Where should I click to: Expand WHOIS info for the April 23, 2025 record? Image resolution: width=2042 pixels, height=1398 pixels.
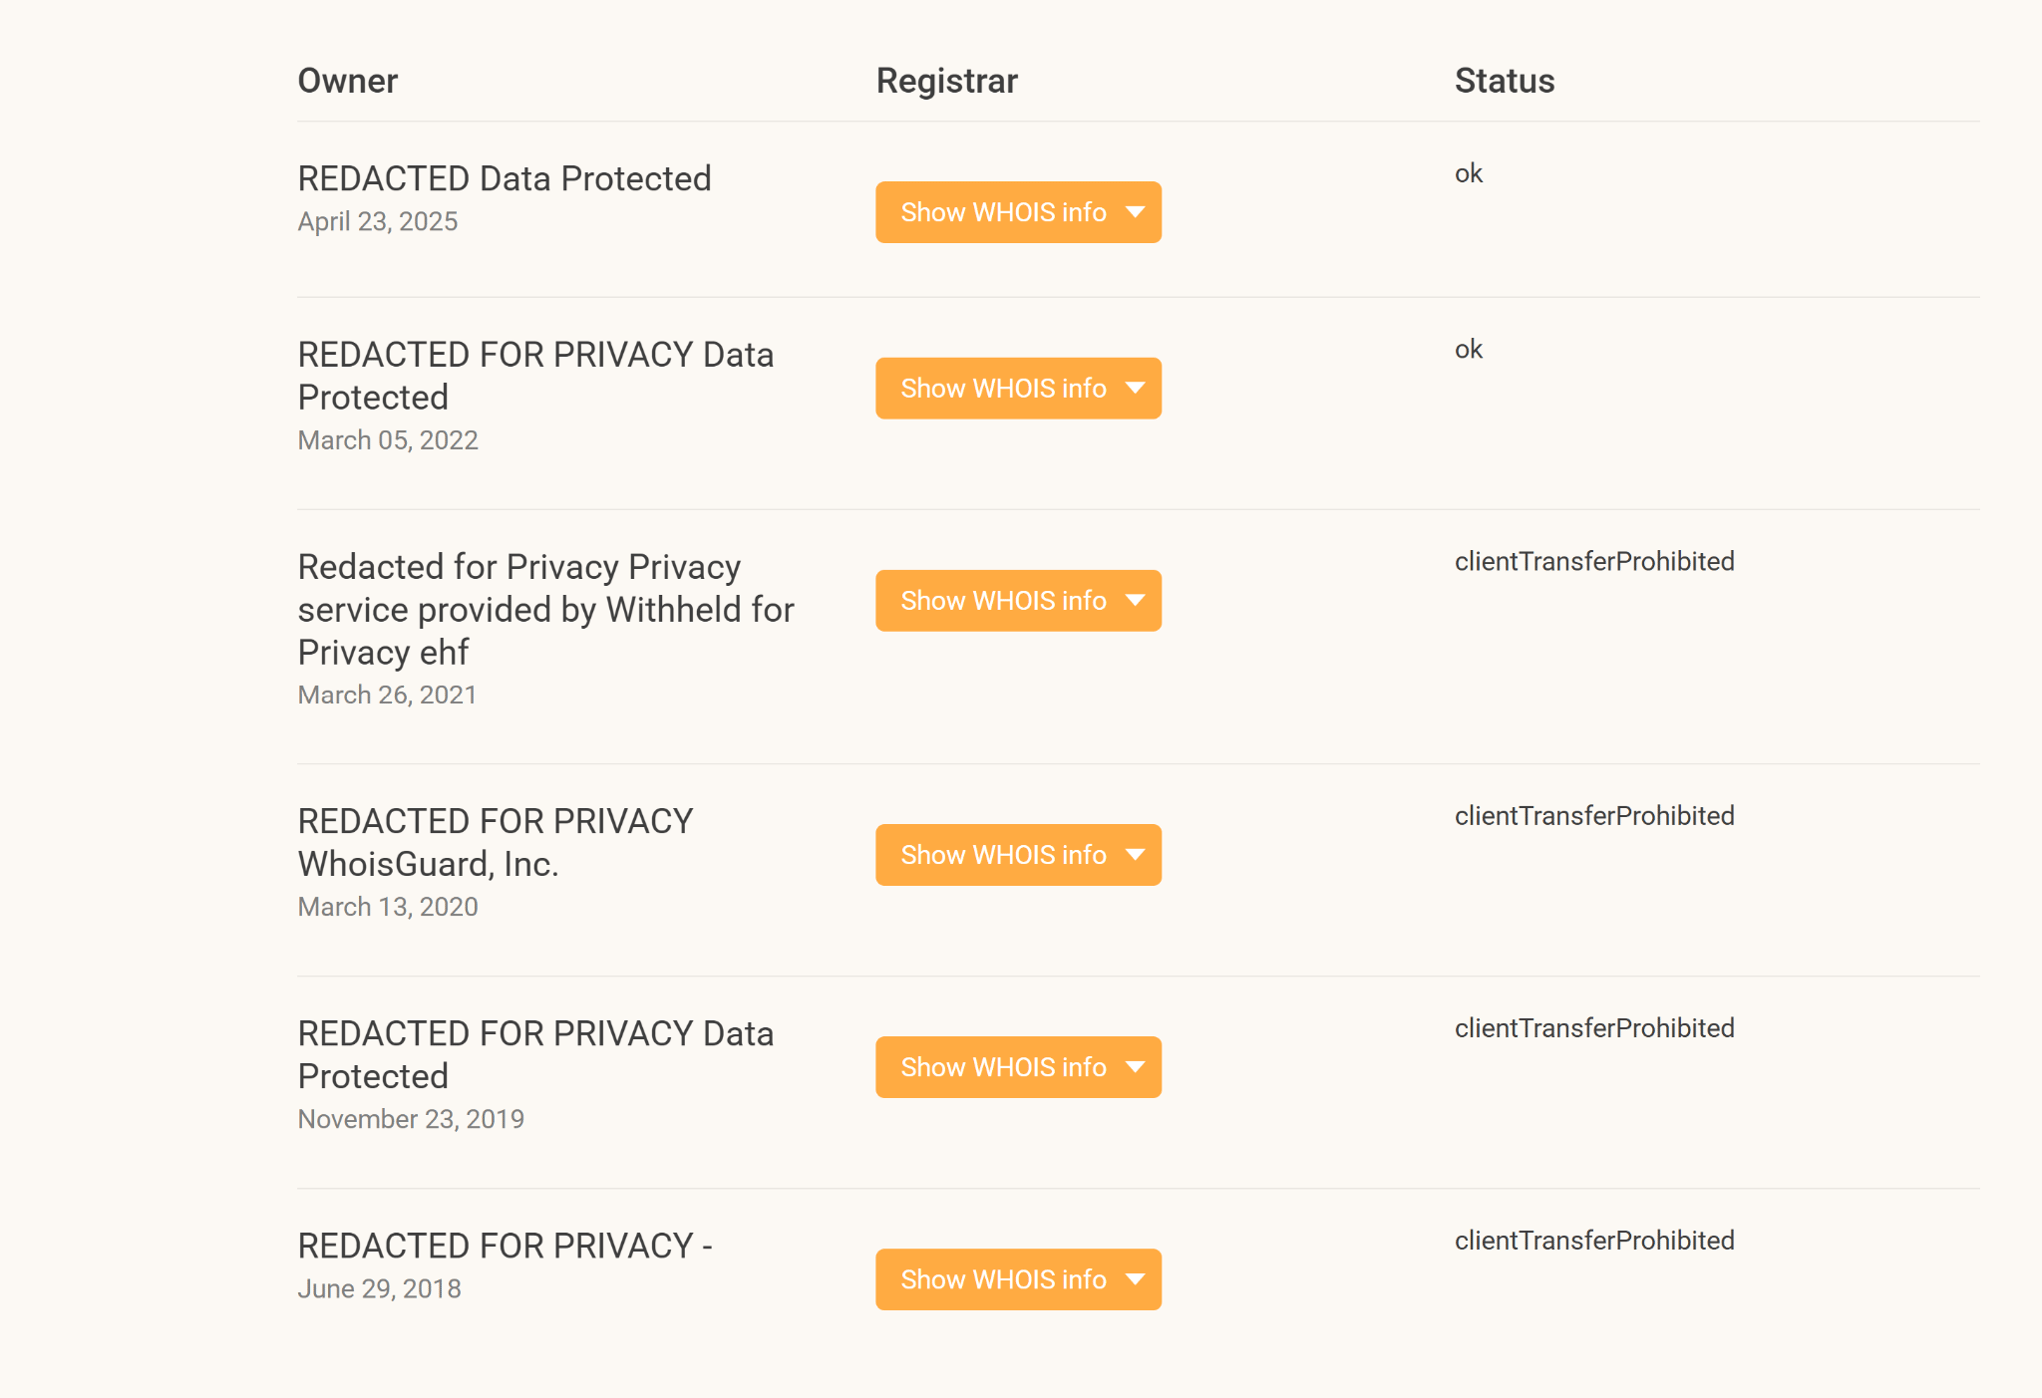[x=1017, y=212]
